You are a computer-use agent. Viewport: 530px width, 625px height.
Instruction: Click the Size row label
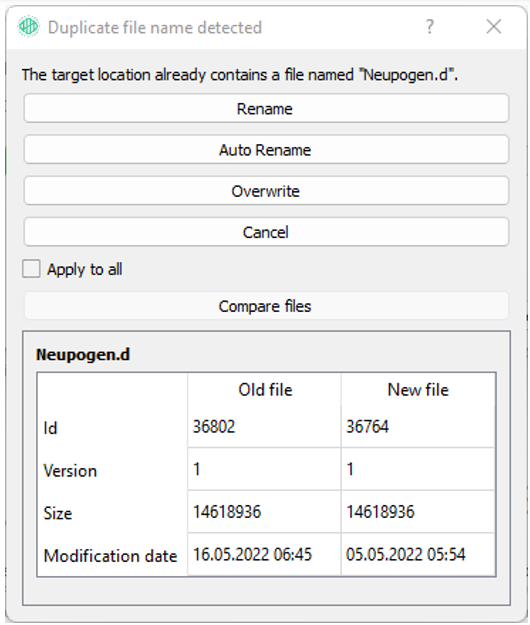(x=58, y=513)
